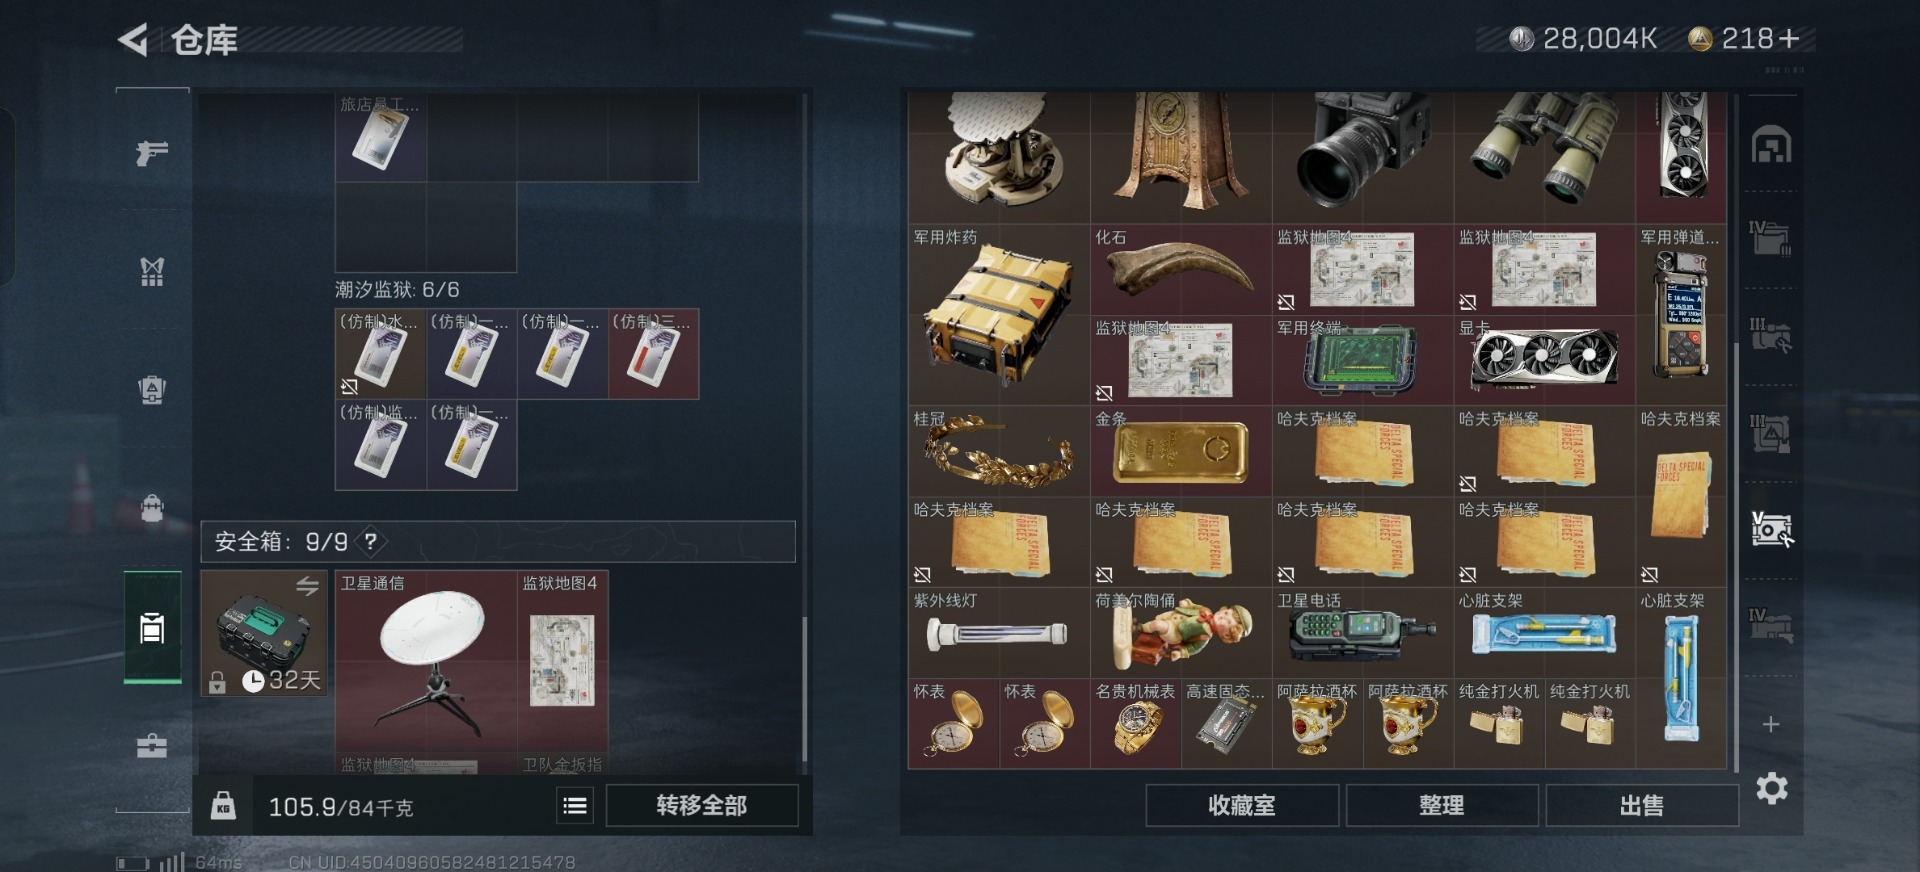Screen dimensions: 1920x872
Task: Open the warehouse settings gear icon
Action: coord(1771,789)
